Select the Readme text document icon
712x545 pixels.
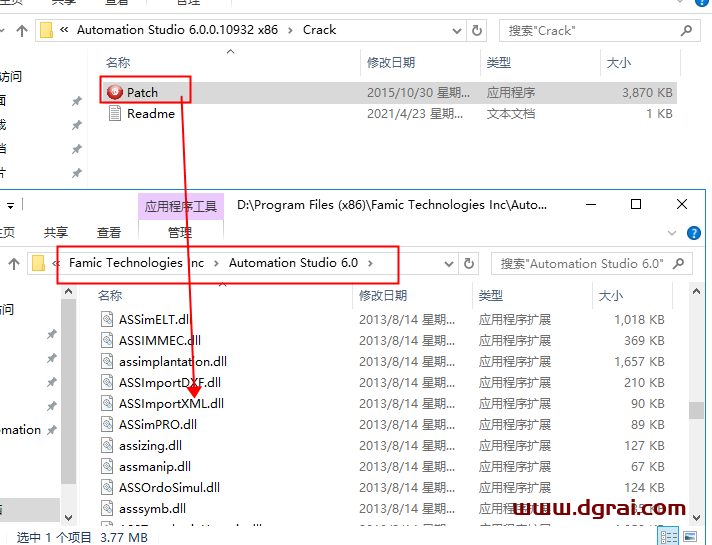pyautogui.click(x=115, y=113)
